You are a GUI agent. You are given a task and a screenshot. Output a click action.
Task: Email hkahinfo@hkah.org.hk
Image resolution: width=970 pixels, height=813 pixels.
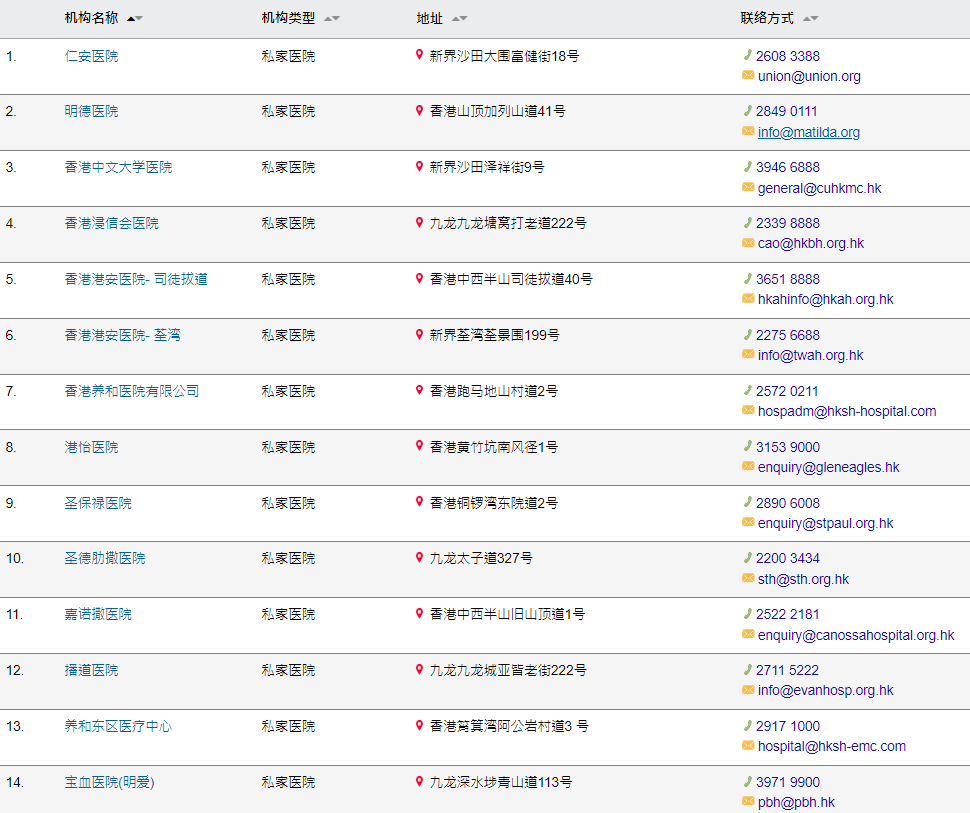[826, 299]
